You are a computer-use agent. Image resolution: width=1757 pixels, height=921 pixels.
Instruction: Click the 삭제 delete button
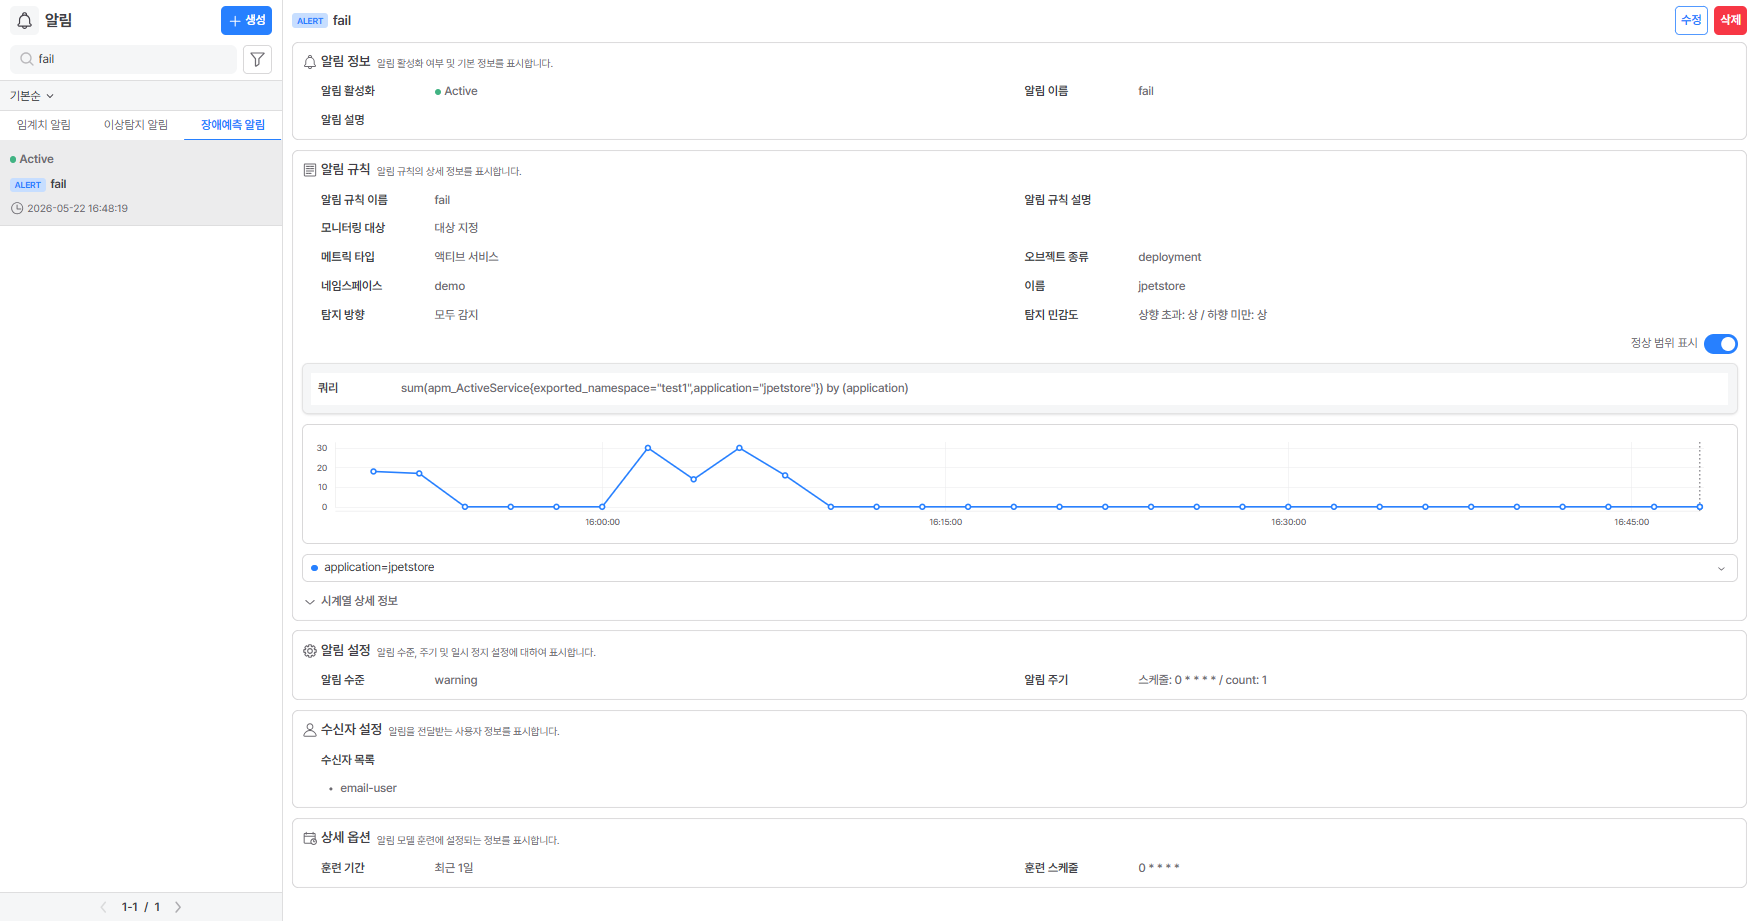click(x=1730, y=20)
